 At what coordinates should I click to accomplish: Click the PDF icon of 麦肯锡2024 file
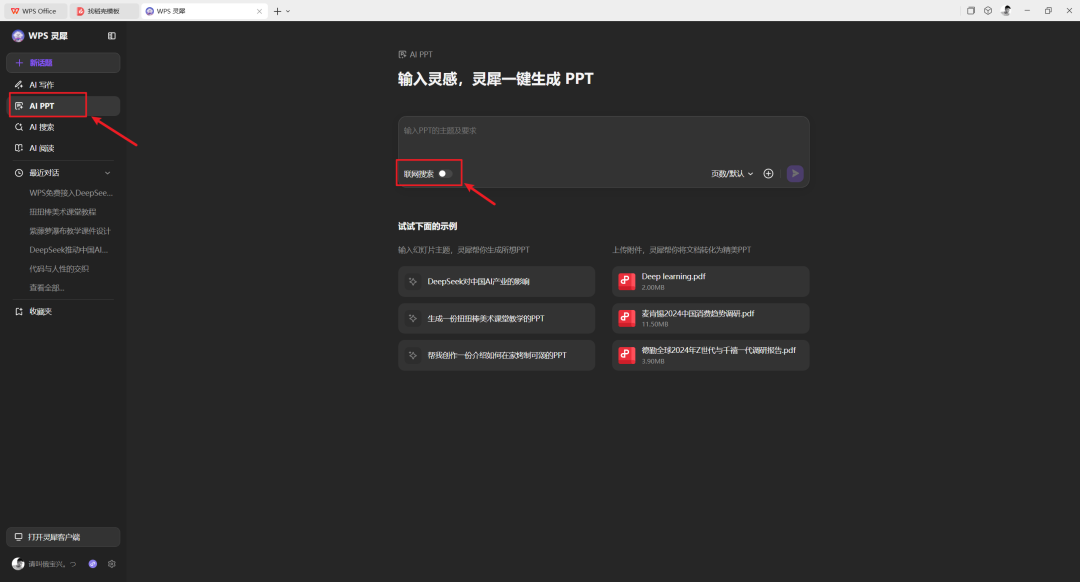627,318
